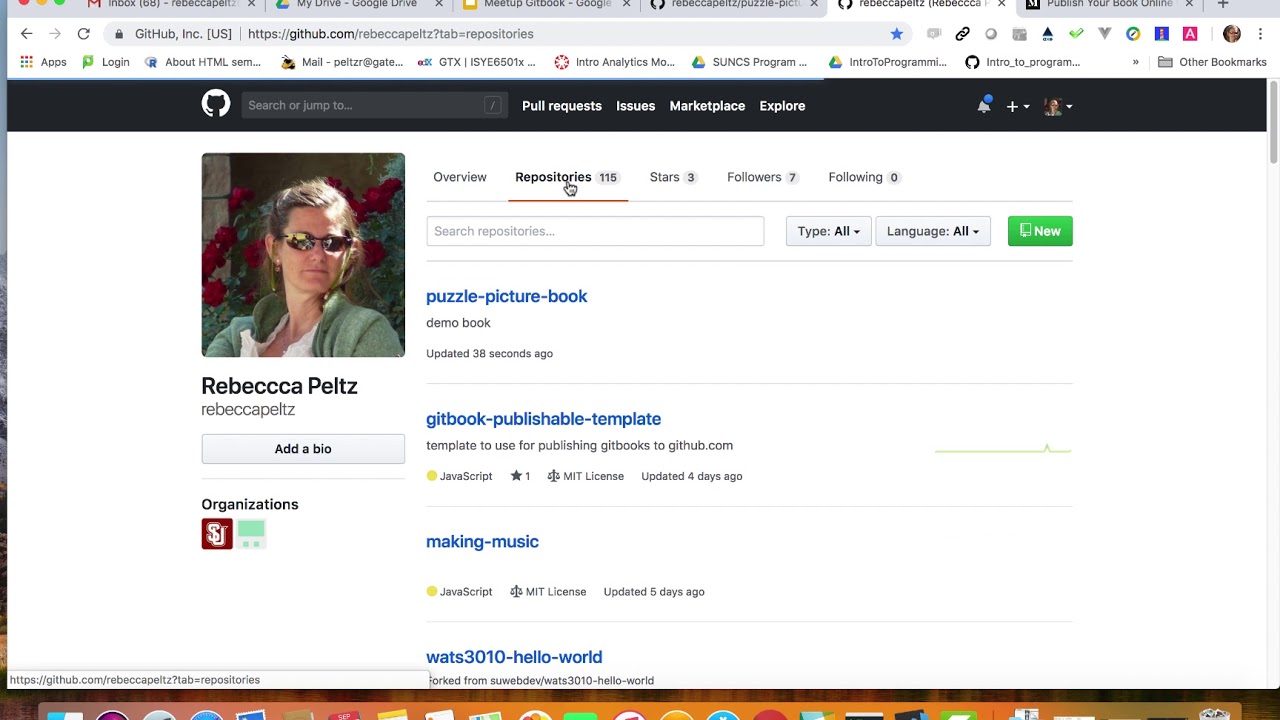The width and height of the screenshot is (1280, 720).
Task: Reload the page
Action: [84, 34]
